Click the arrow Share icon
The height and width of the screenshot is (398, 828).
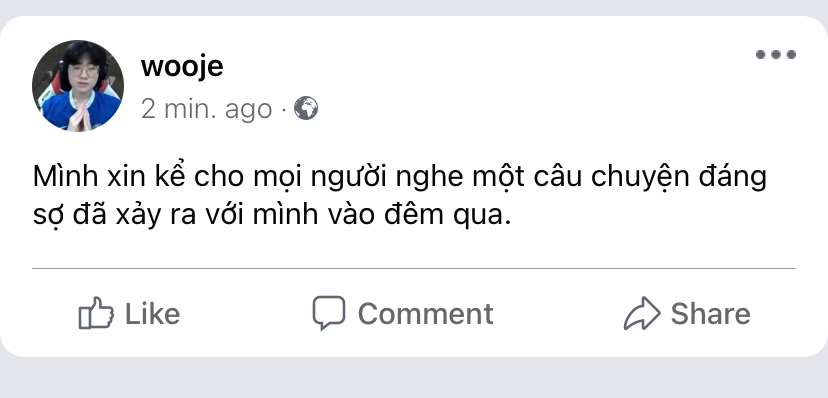coord(642,313)
